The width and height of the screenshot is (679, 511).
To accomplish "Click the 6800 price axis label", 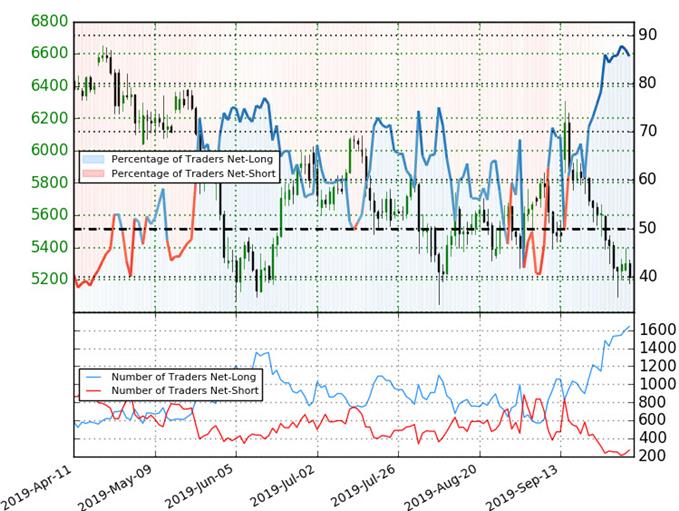I will (49, 21).
